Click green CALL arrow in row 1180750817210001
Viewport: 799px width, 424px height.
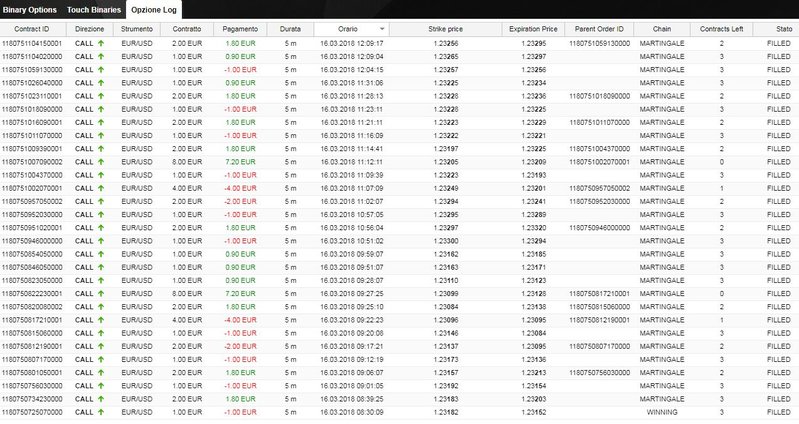[x=101, y=320]
